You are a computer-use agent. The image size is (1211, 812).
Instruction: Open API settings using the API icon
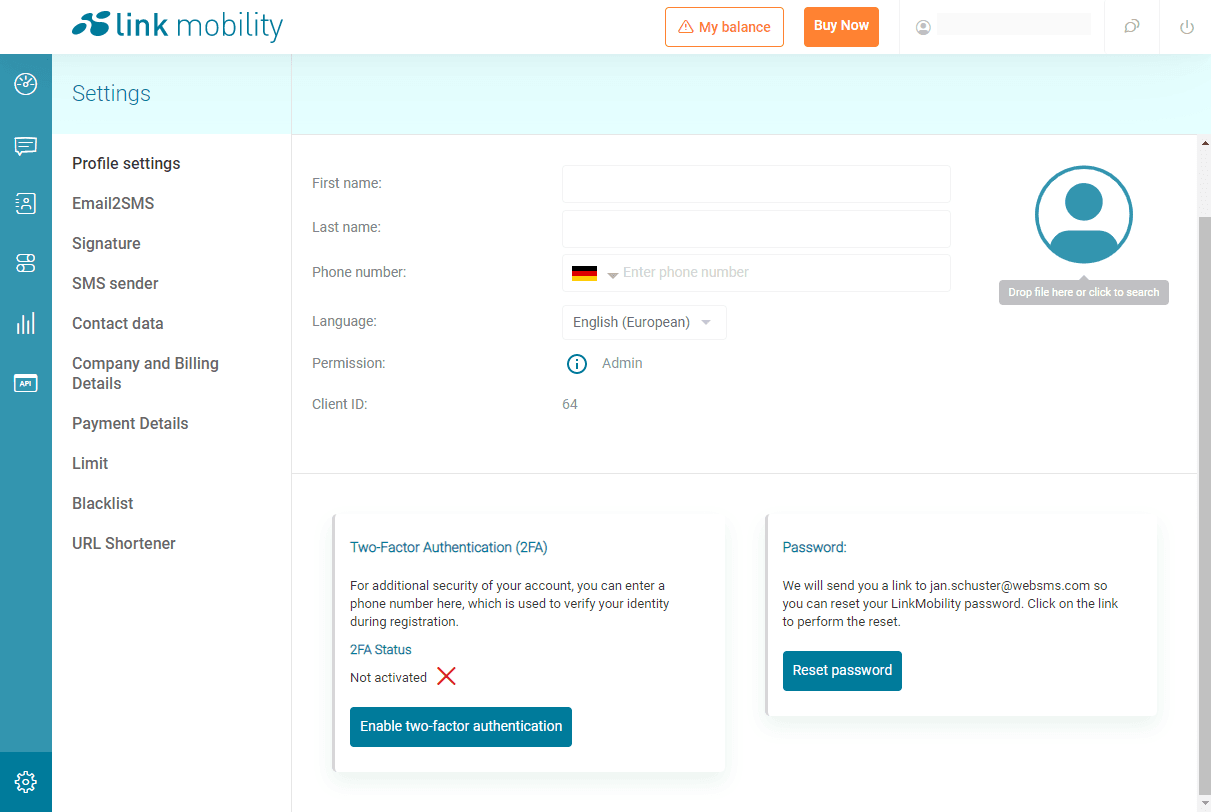click(26, 383)
